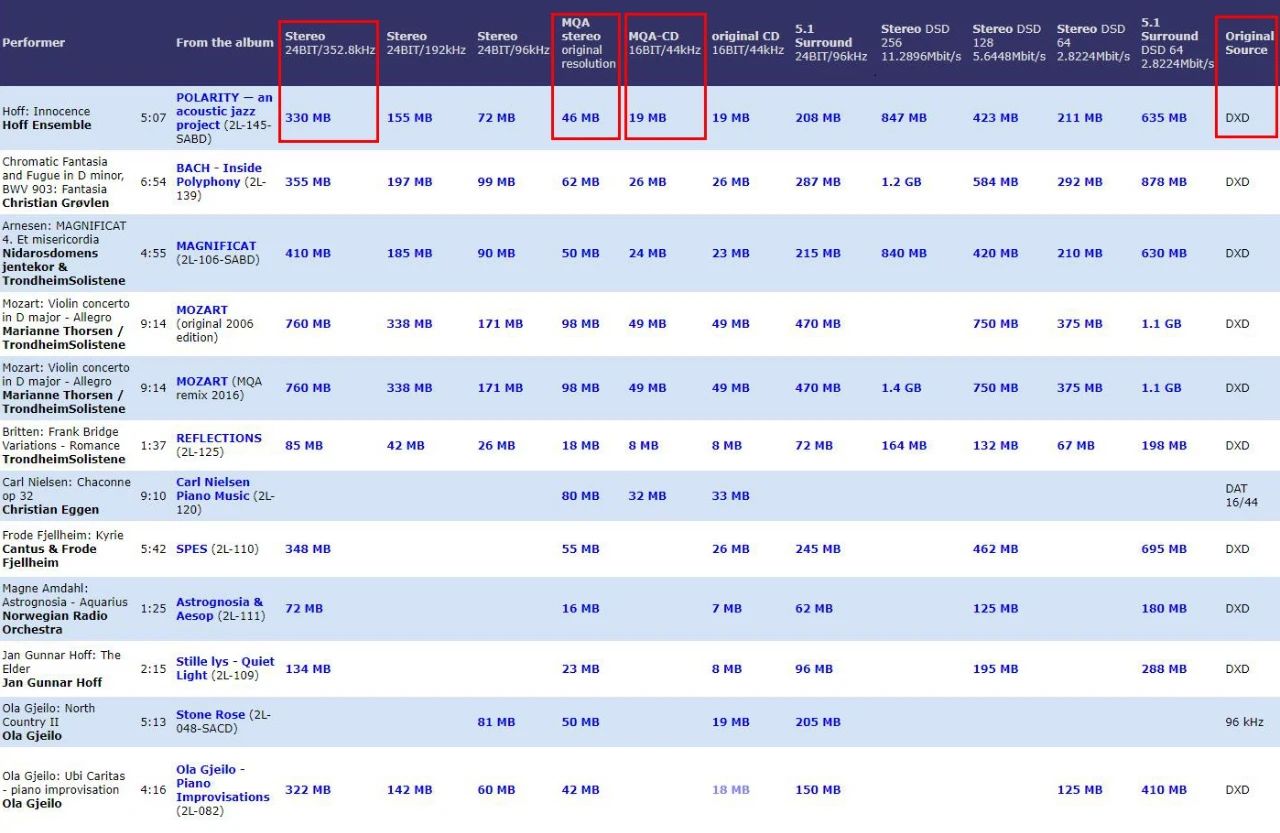This screenshot has width=1280, height=833.
Task: Open the MAGNIFICAT album link
Action: (216, 246)
